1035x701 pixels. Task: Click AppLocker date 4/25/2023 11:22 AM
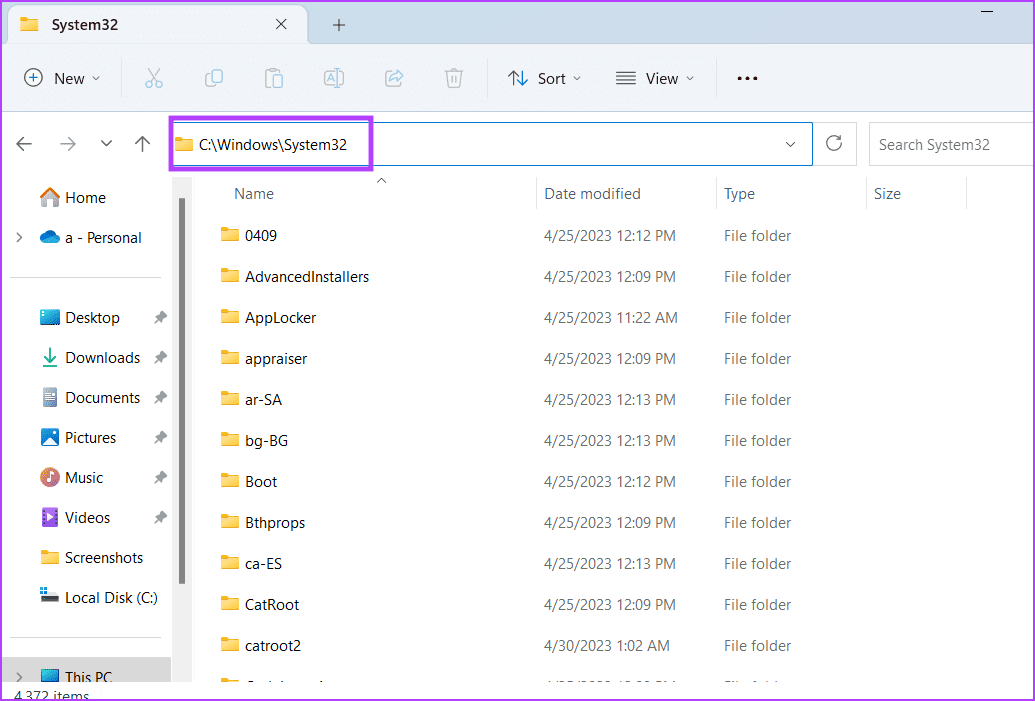(x=611, y=317)
